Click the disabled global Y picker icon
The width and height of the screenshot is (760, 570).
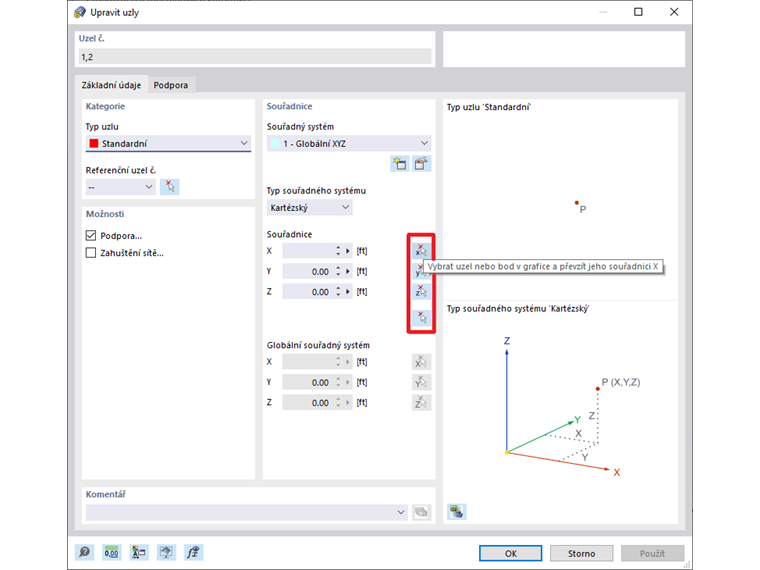point(421,382)
